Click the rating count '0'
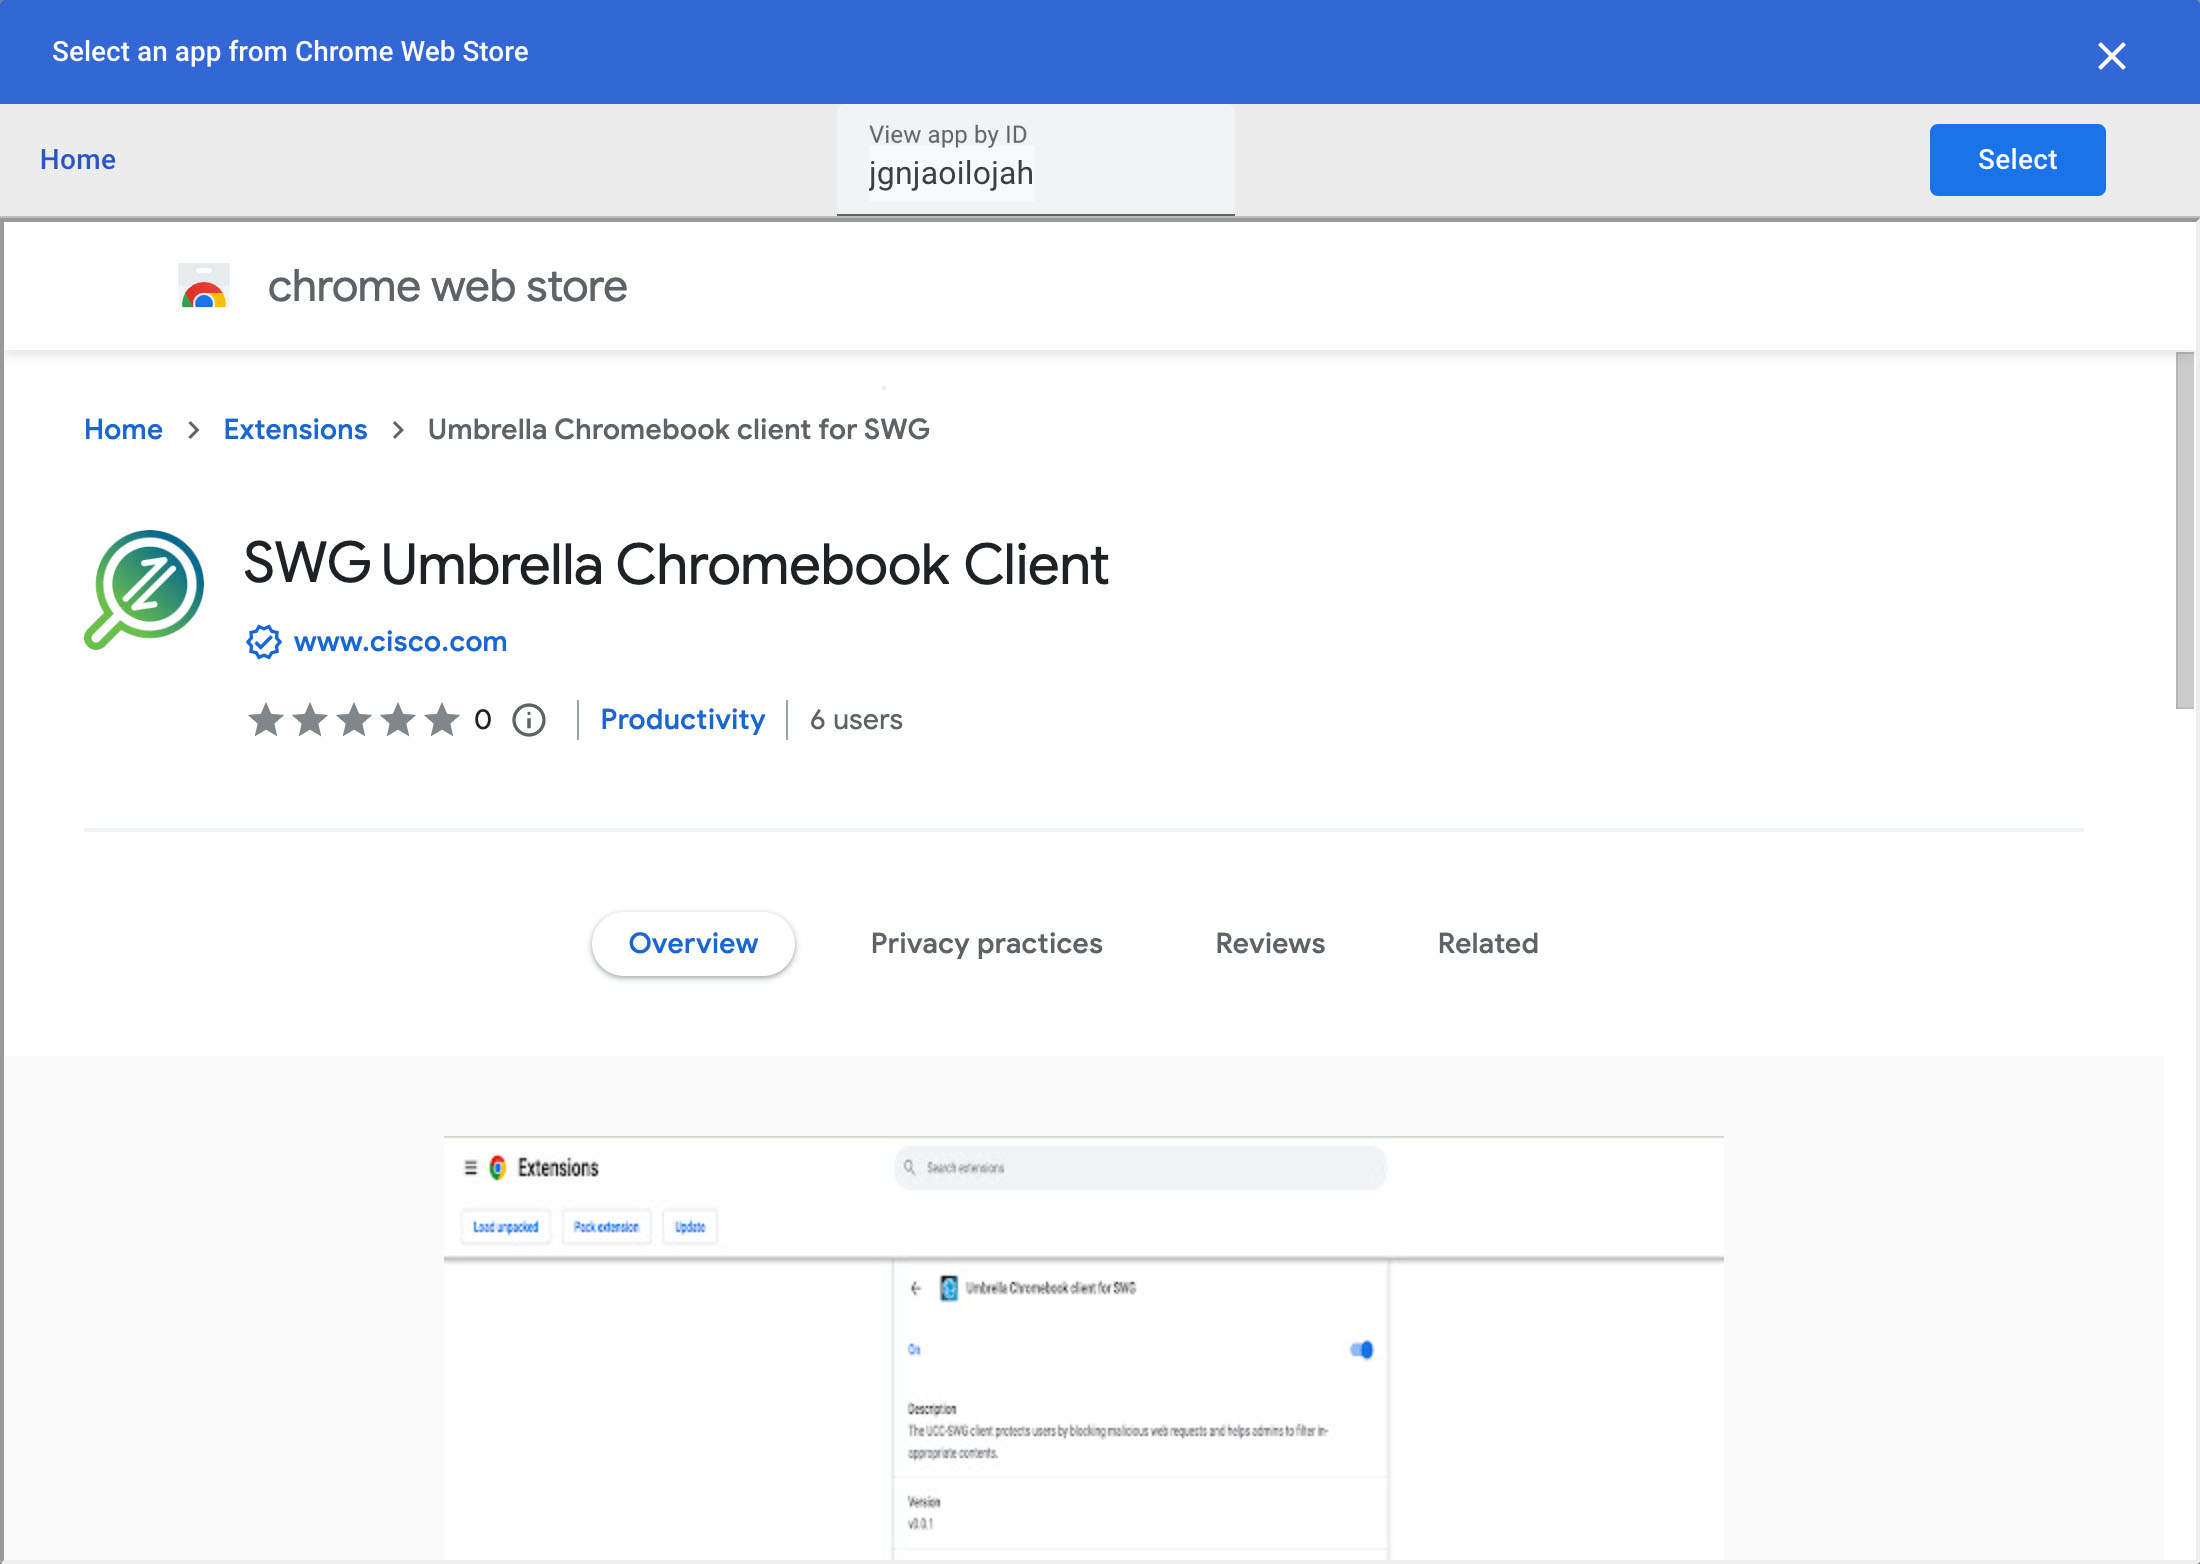This screenshot has width=2200, height=1564. click(x=483, y=720)
